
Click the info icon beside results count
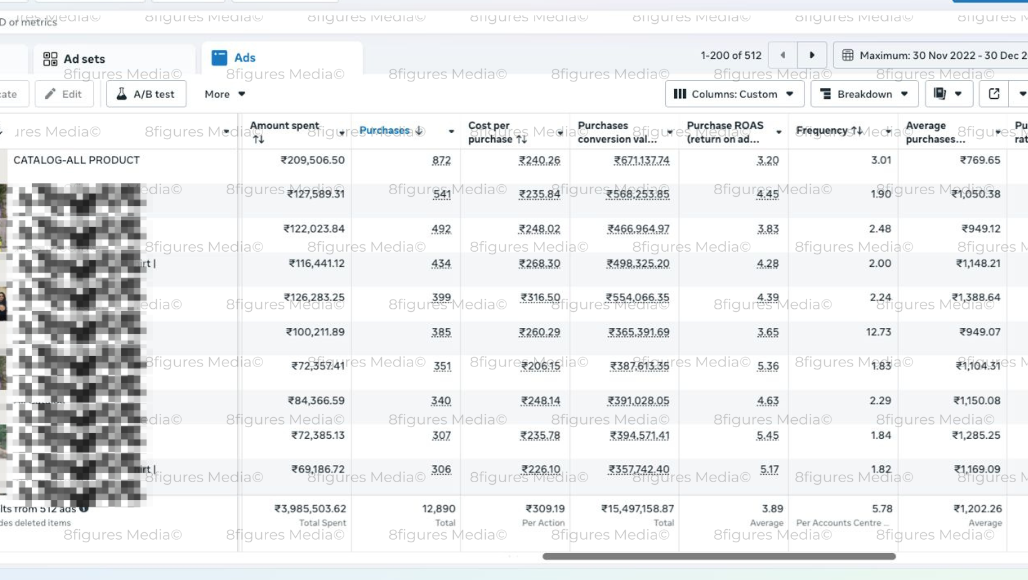tap(84, 508)
